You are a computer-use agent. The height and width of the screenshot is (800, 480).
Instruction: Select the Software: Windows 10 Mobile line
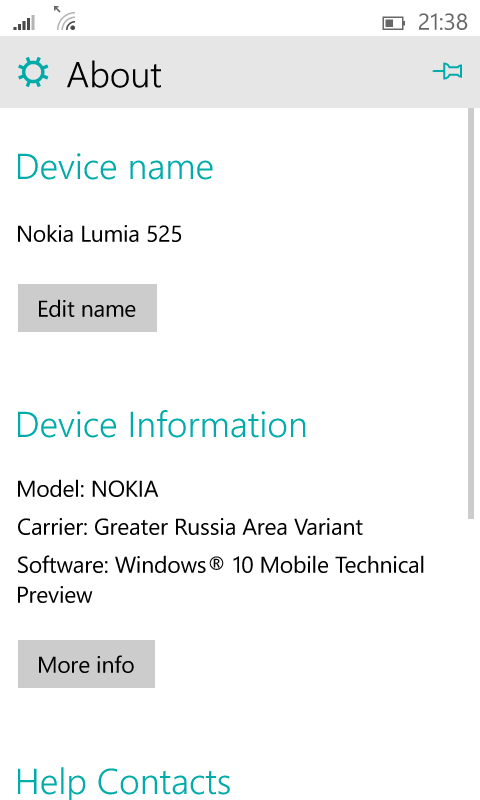tap(221, 580)
